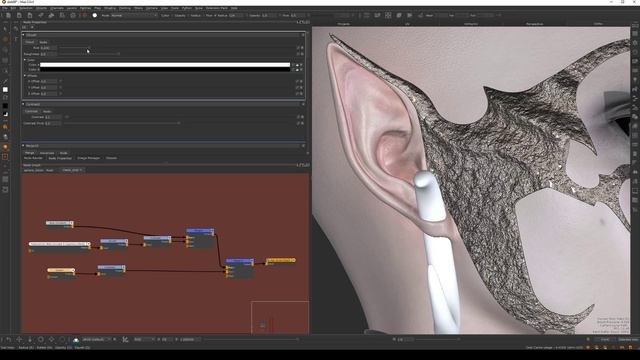Image resolution: width=640 pixels, height=360 pixels.
Task: Close the Cloud section with its corner button
Action: tap(303, 35)
